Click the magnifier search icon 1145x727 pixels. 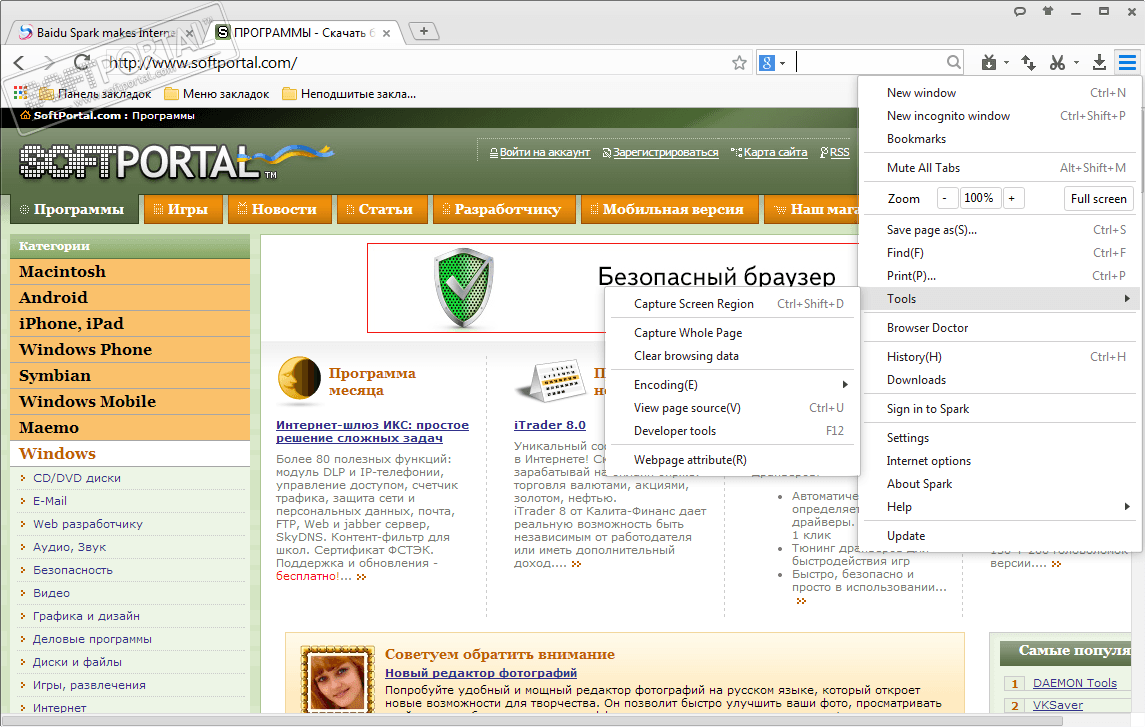954,63
